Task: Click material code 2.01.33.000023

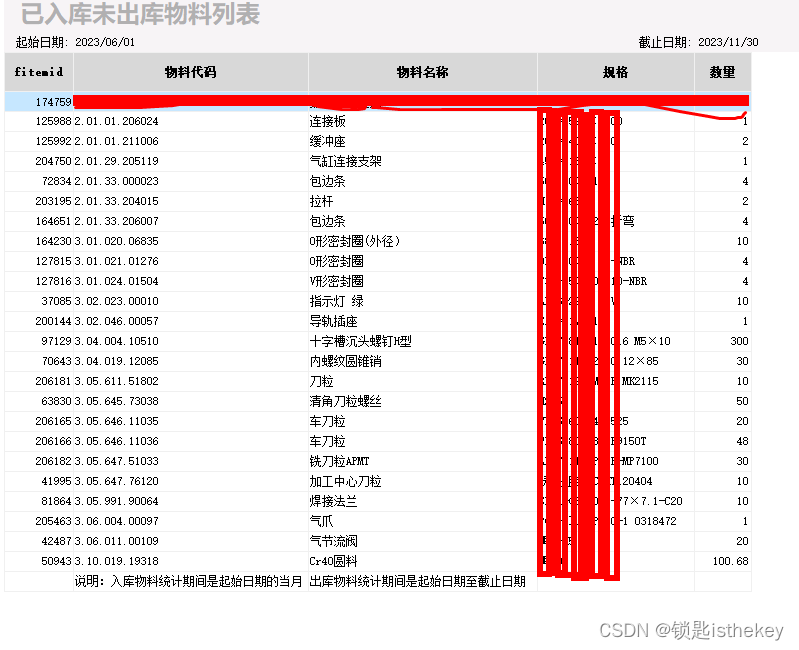Action: coord(116,181)
